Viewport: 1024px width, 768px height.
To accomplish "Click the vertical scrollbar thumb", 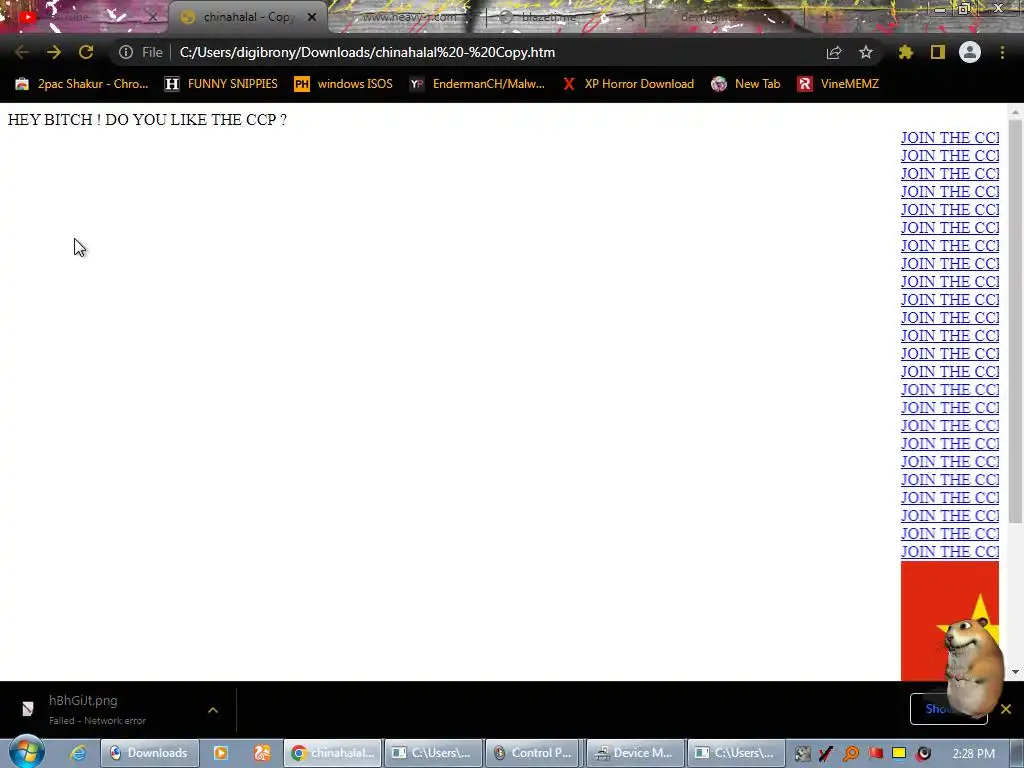I will click(1015, 321).
